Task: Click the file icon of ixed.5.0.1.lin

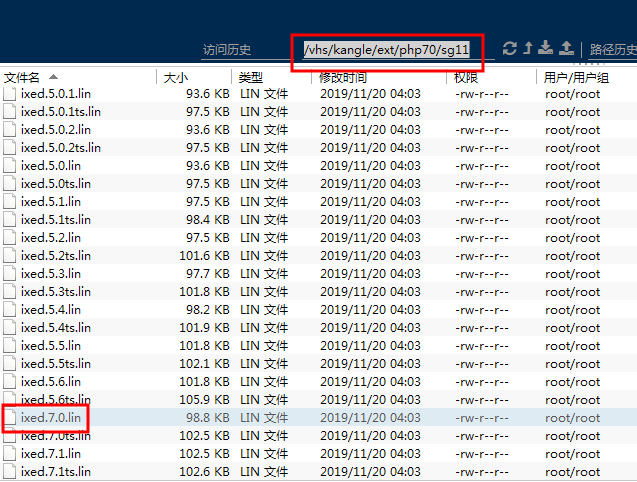Action: tap(10, 94)
